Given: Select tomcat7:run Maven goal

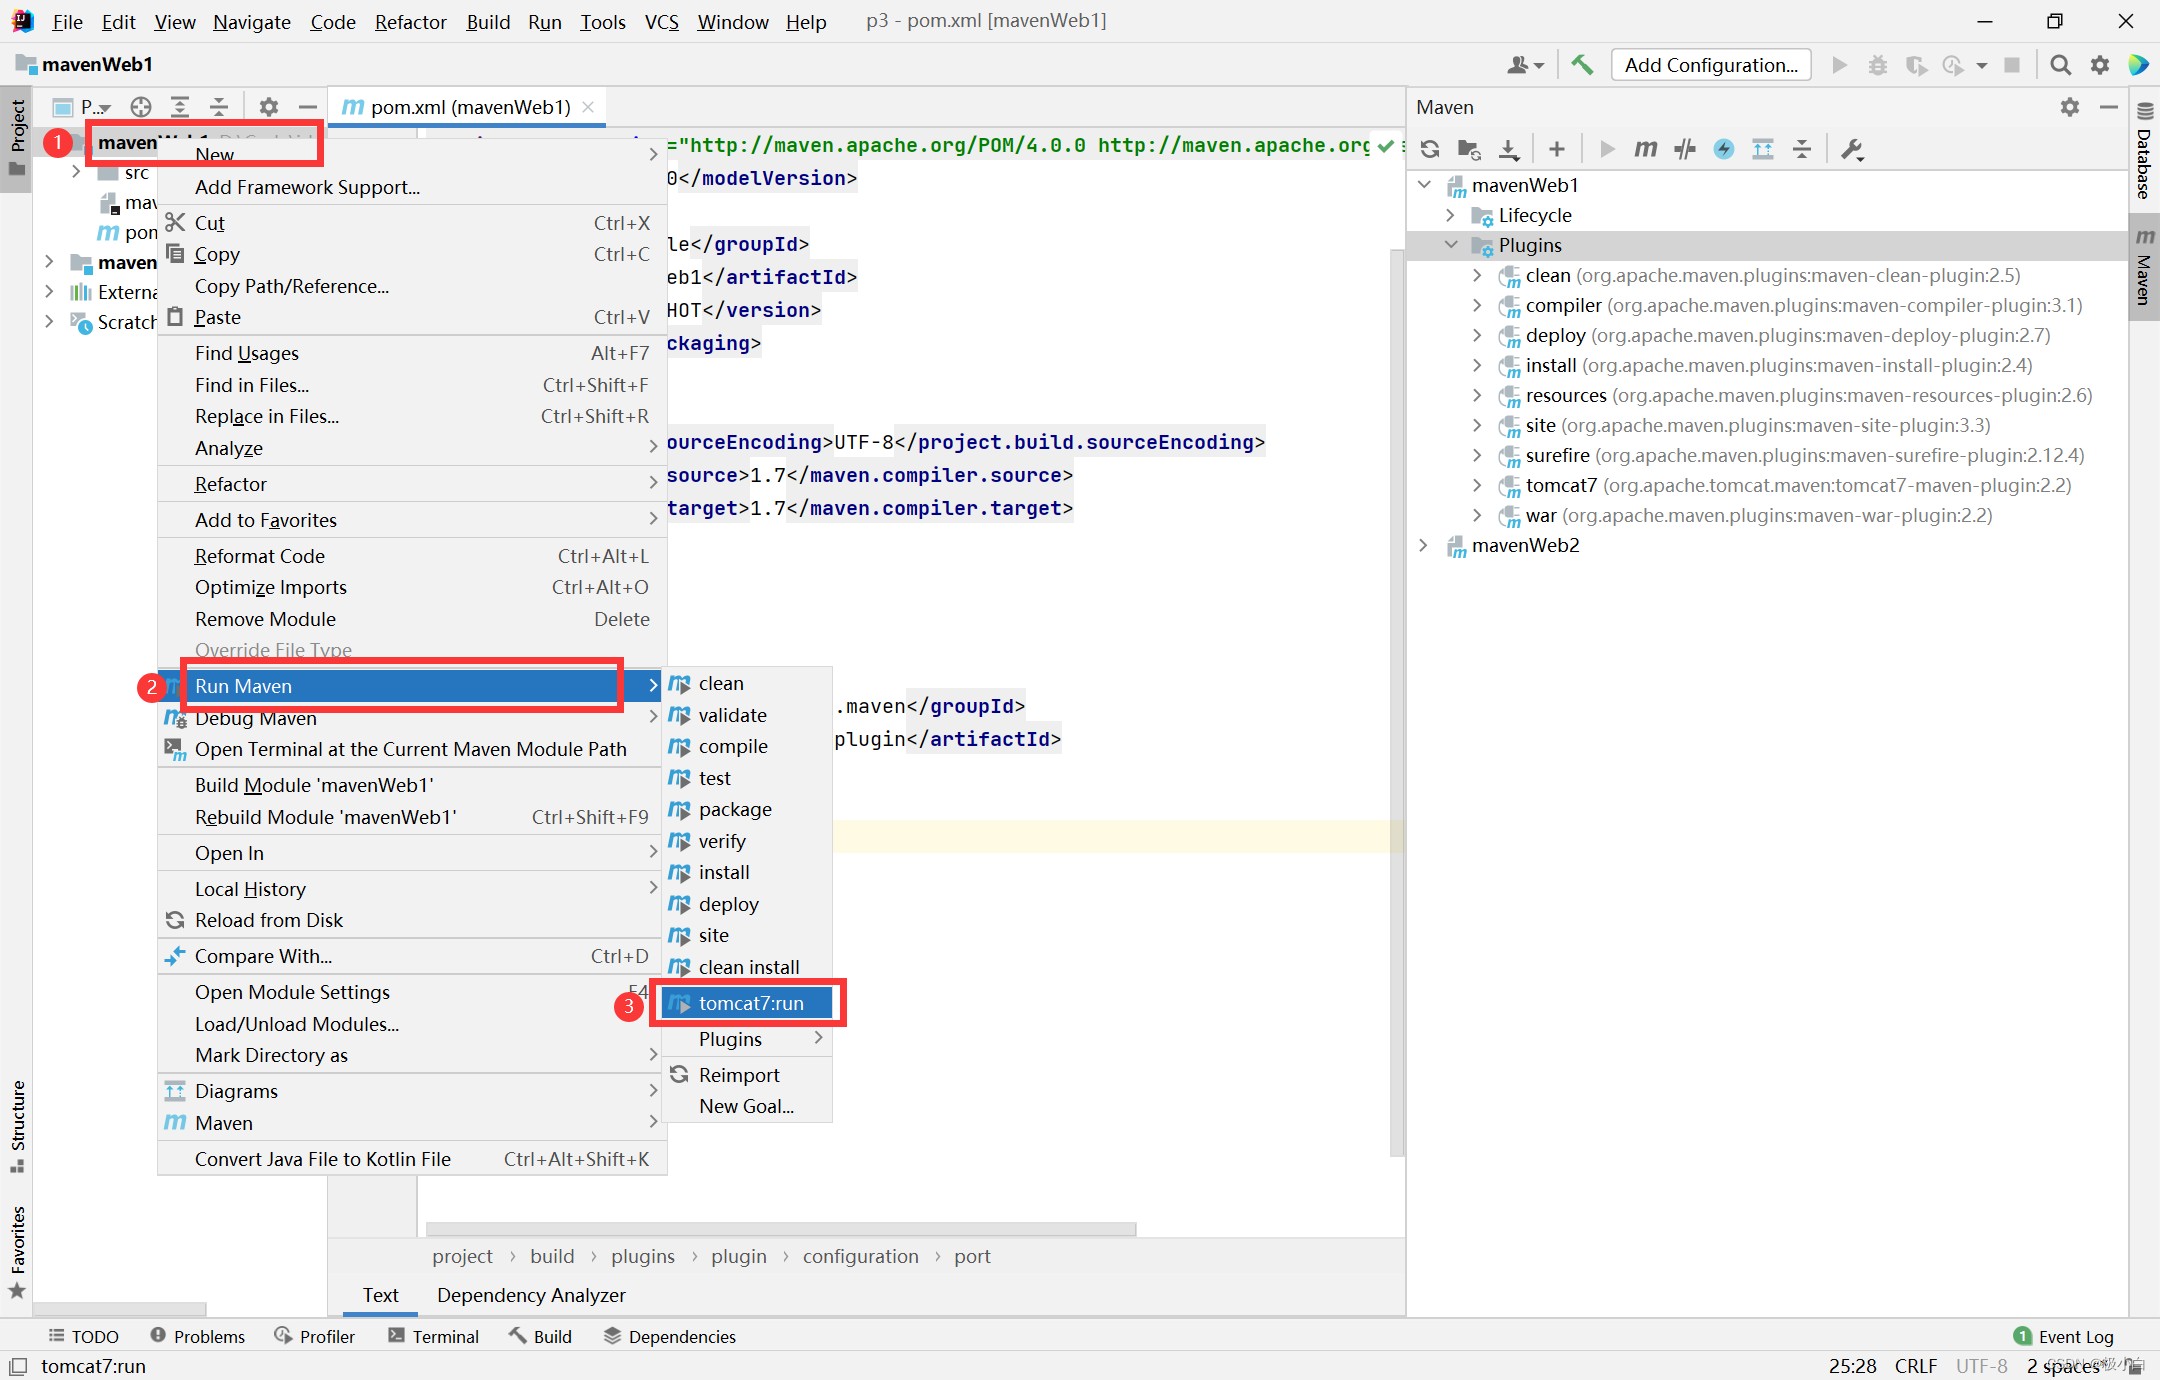Looking at the screenshot, I should coord(747,1003).
